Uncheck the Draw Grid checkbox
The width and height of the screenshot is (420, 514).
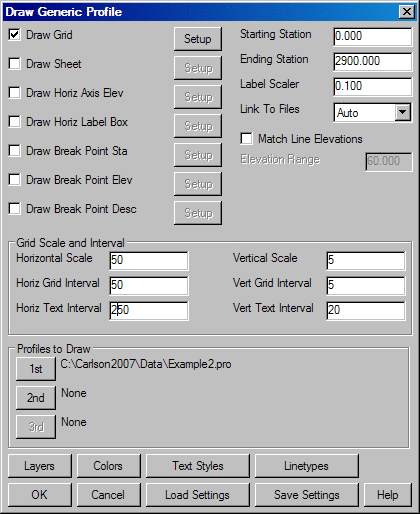click(x=14, y=35)
